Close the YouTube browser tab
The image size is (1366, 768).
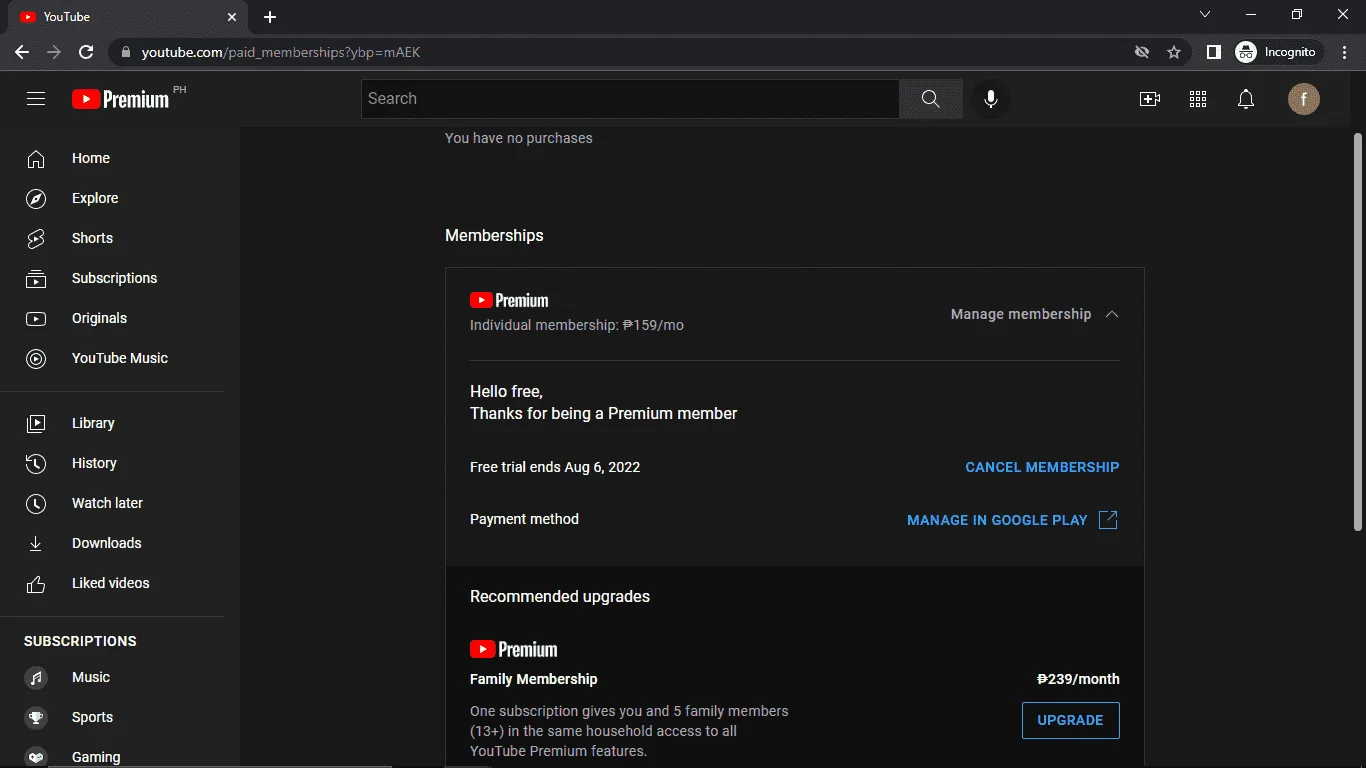point(232,17)
